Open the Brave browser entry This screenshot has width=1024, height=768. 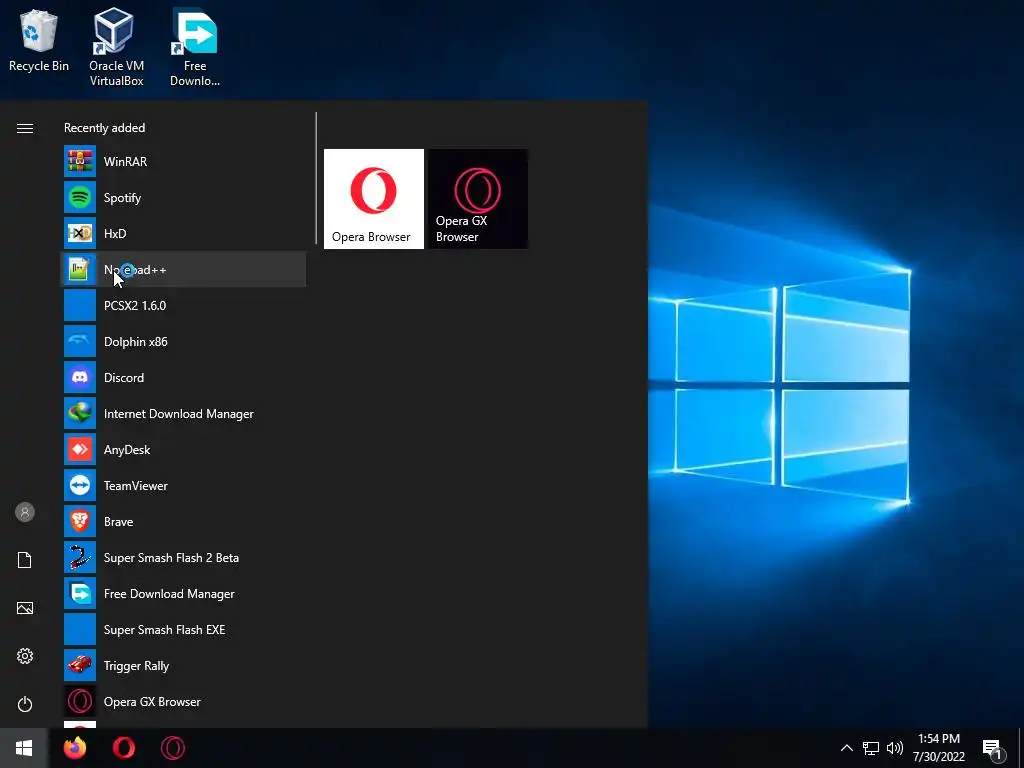[x=183, y=521]
